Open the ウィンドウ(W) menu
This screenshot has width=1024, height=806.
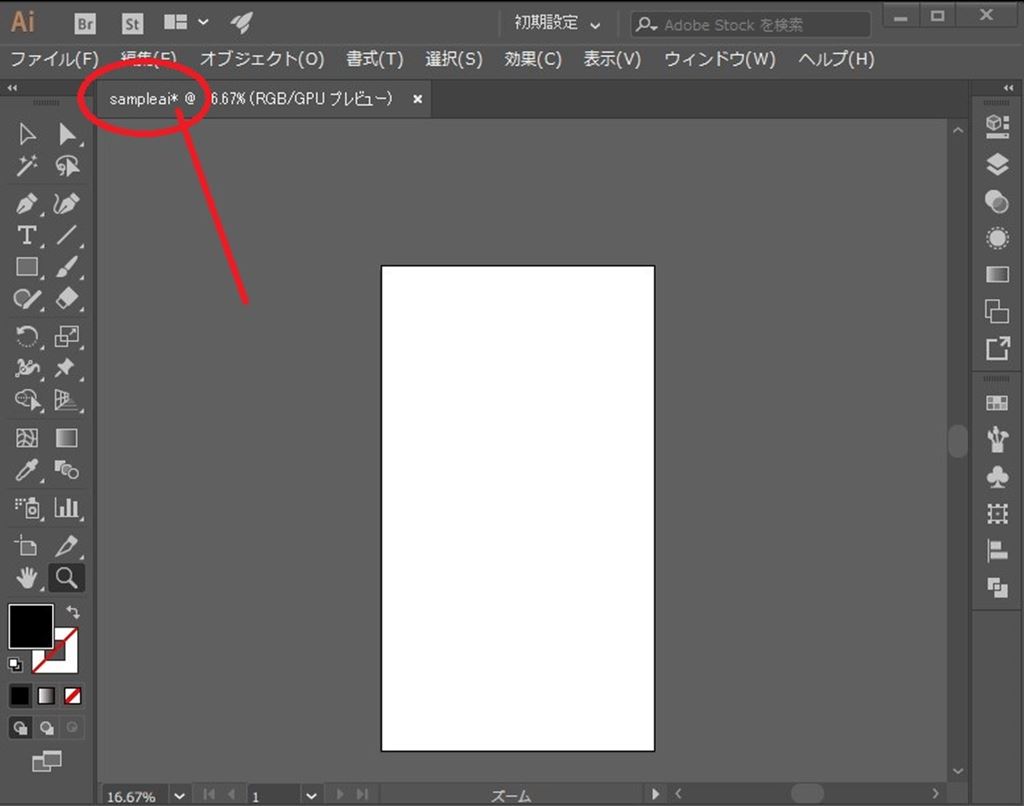(x=719, y=59)
